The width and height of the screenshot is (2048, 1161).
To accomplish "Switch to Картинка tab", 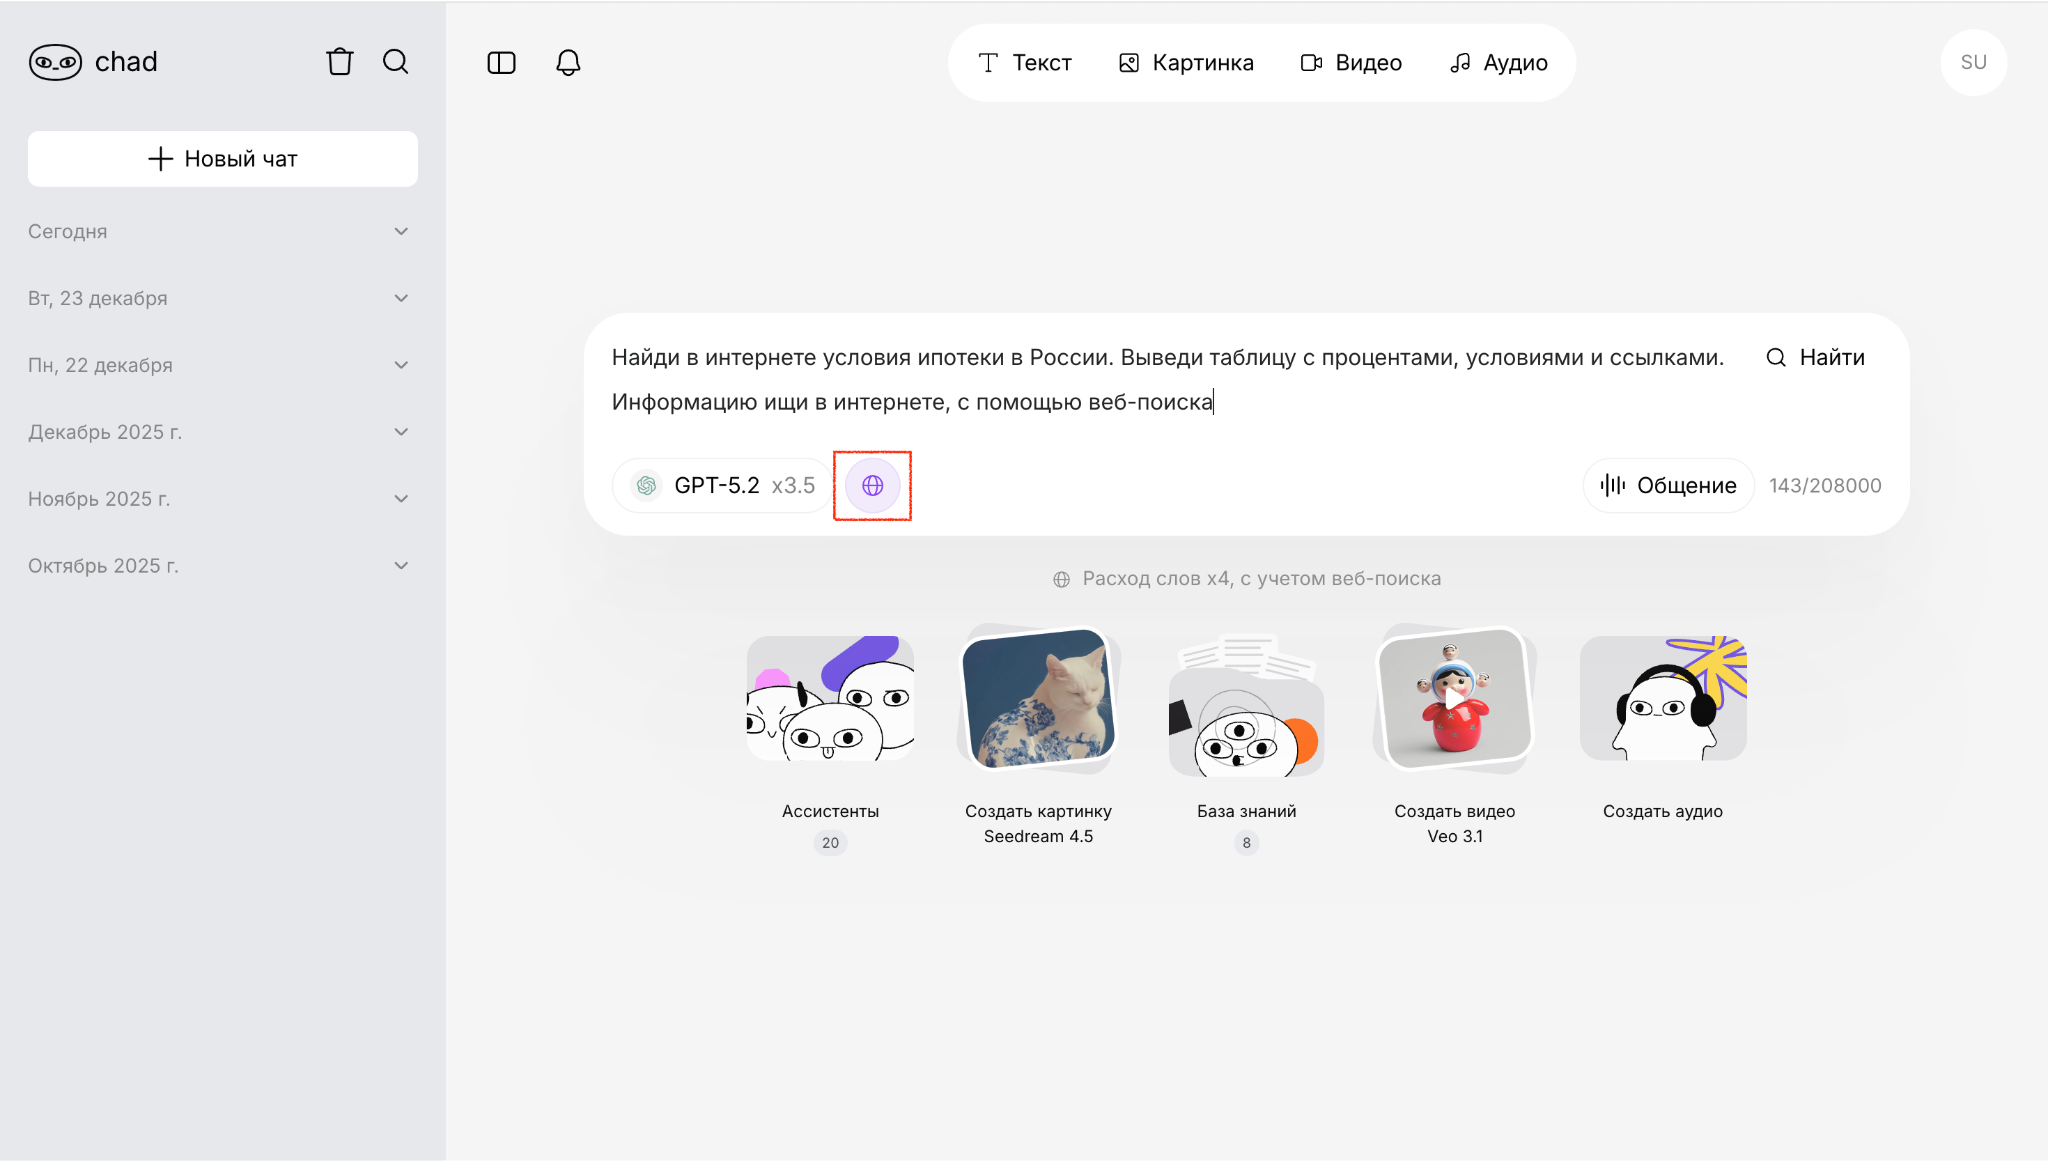I will click(x=1186, y=63).
